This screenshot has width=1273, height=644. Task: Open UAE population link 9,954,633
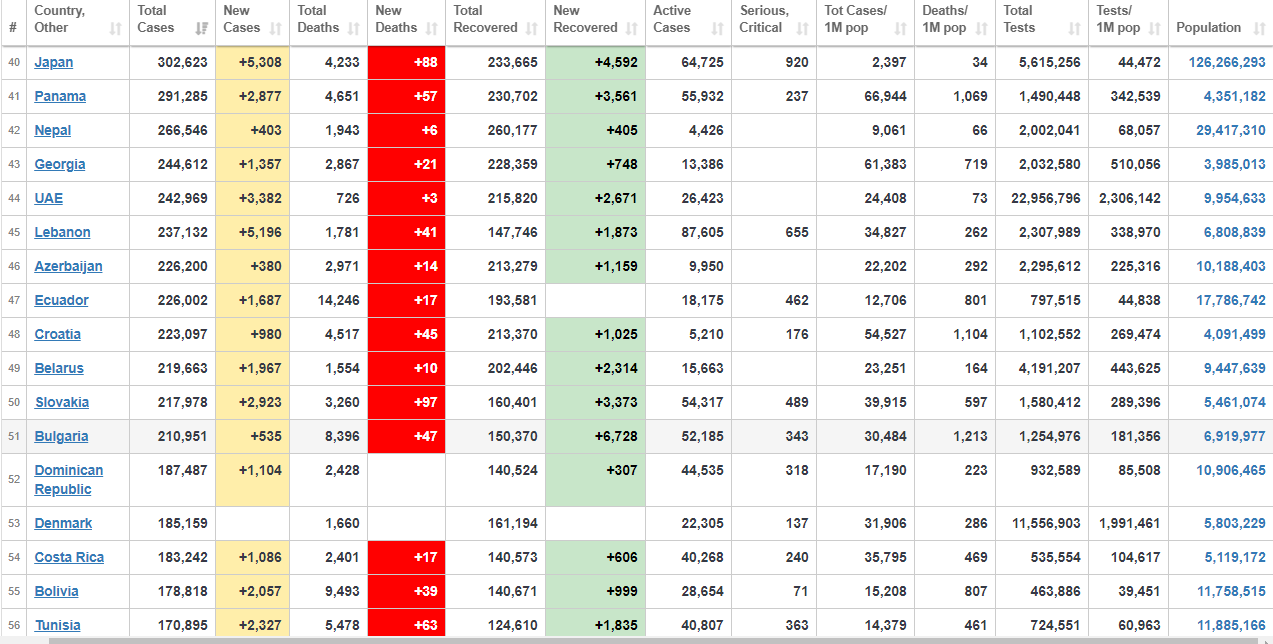coord(1234,198)
